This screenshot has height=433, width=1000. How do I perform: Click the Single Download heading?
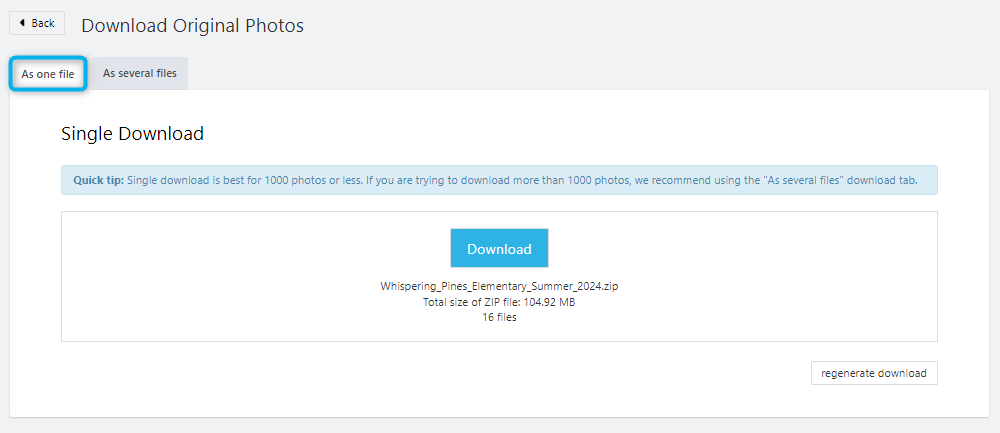tap(133, 134)
